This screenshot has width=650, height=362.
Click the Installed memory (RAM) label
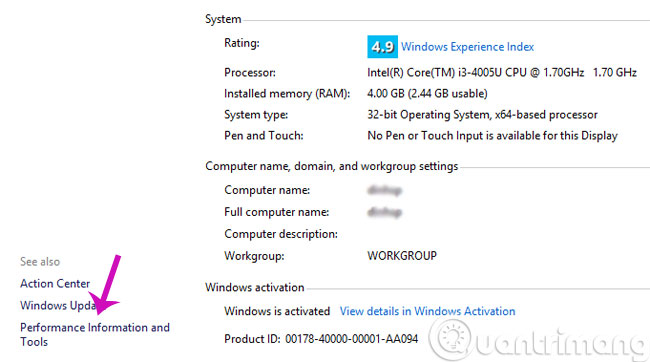pyautogui.click(x=287, y=94)
